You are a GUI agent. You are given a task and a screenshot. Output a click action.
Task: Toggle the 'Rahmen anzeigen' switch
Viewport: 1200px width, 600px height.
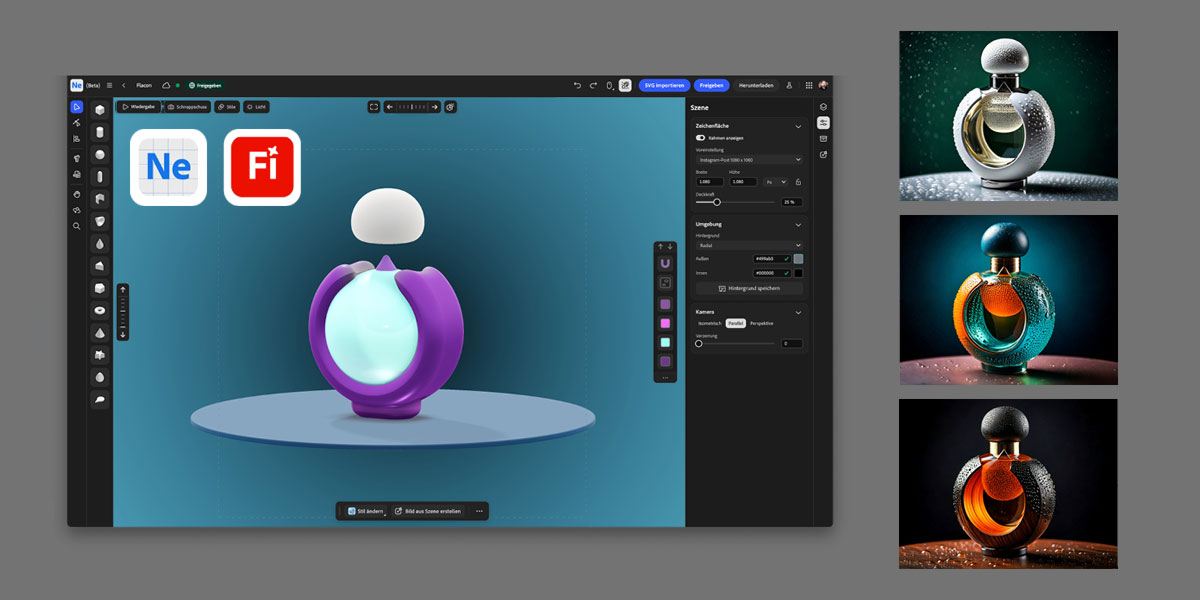700,138
